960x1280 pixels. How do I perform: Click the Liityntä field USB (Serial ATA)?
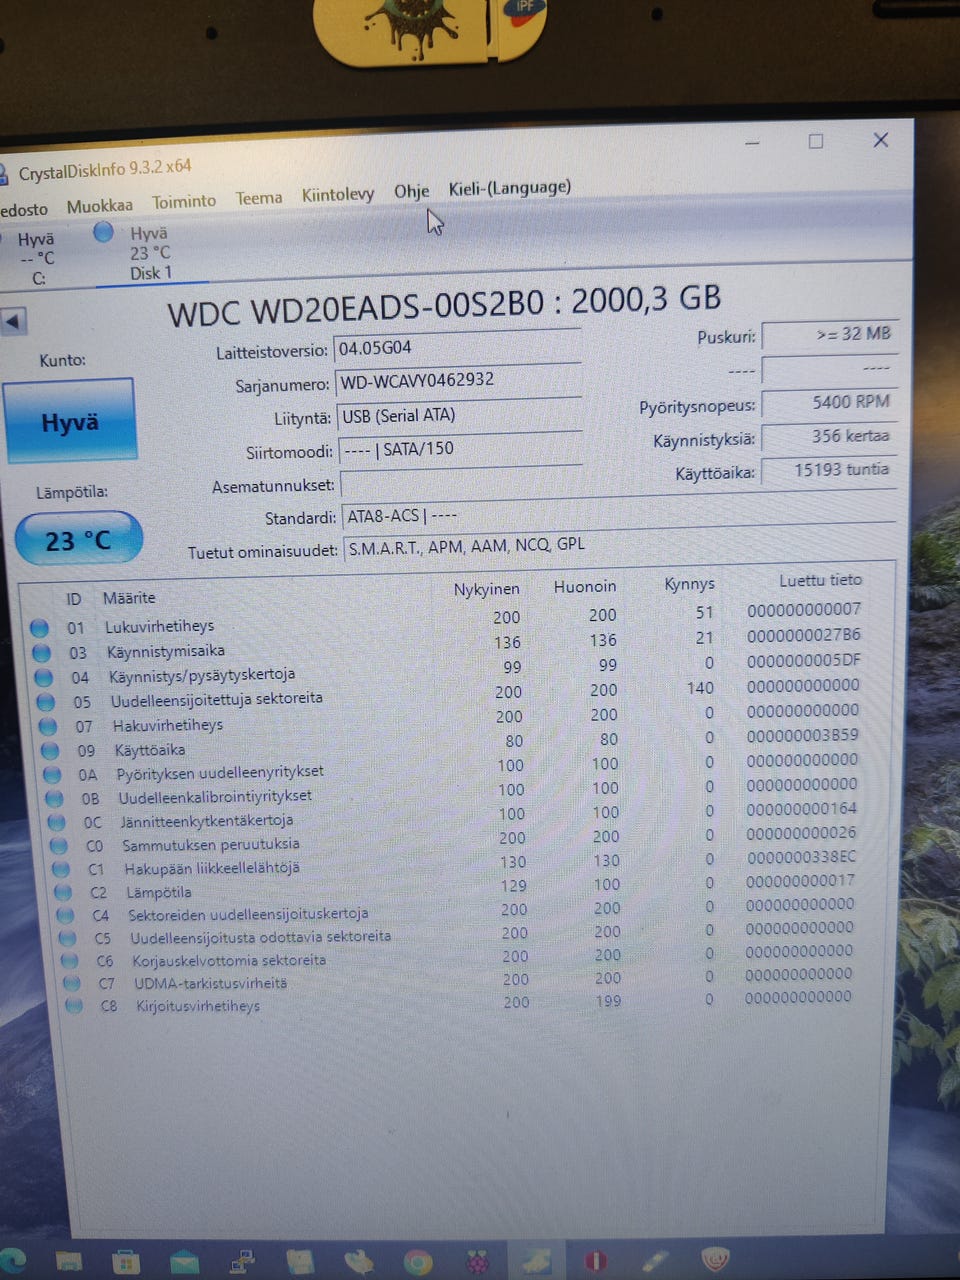coord(460,416)
